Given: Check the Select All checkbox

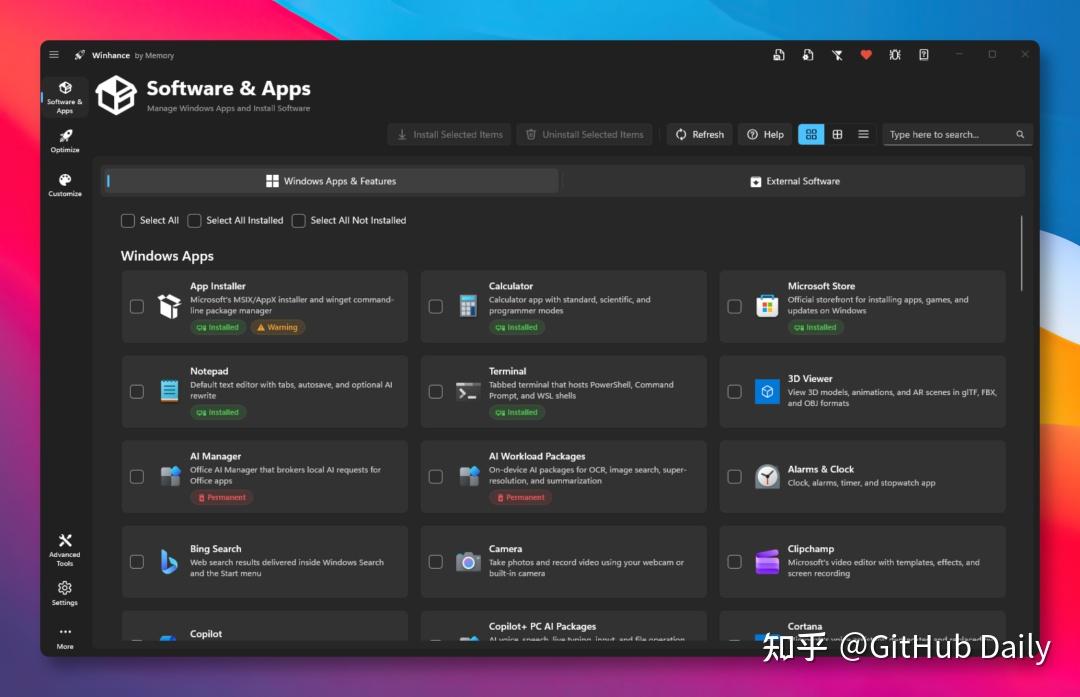Looking at the screenshot, I should [x=127, y=220].
